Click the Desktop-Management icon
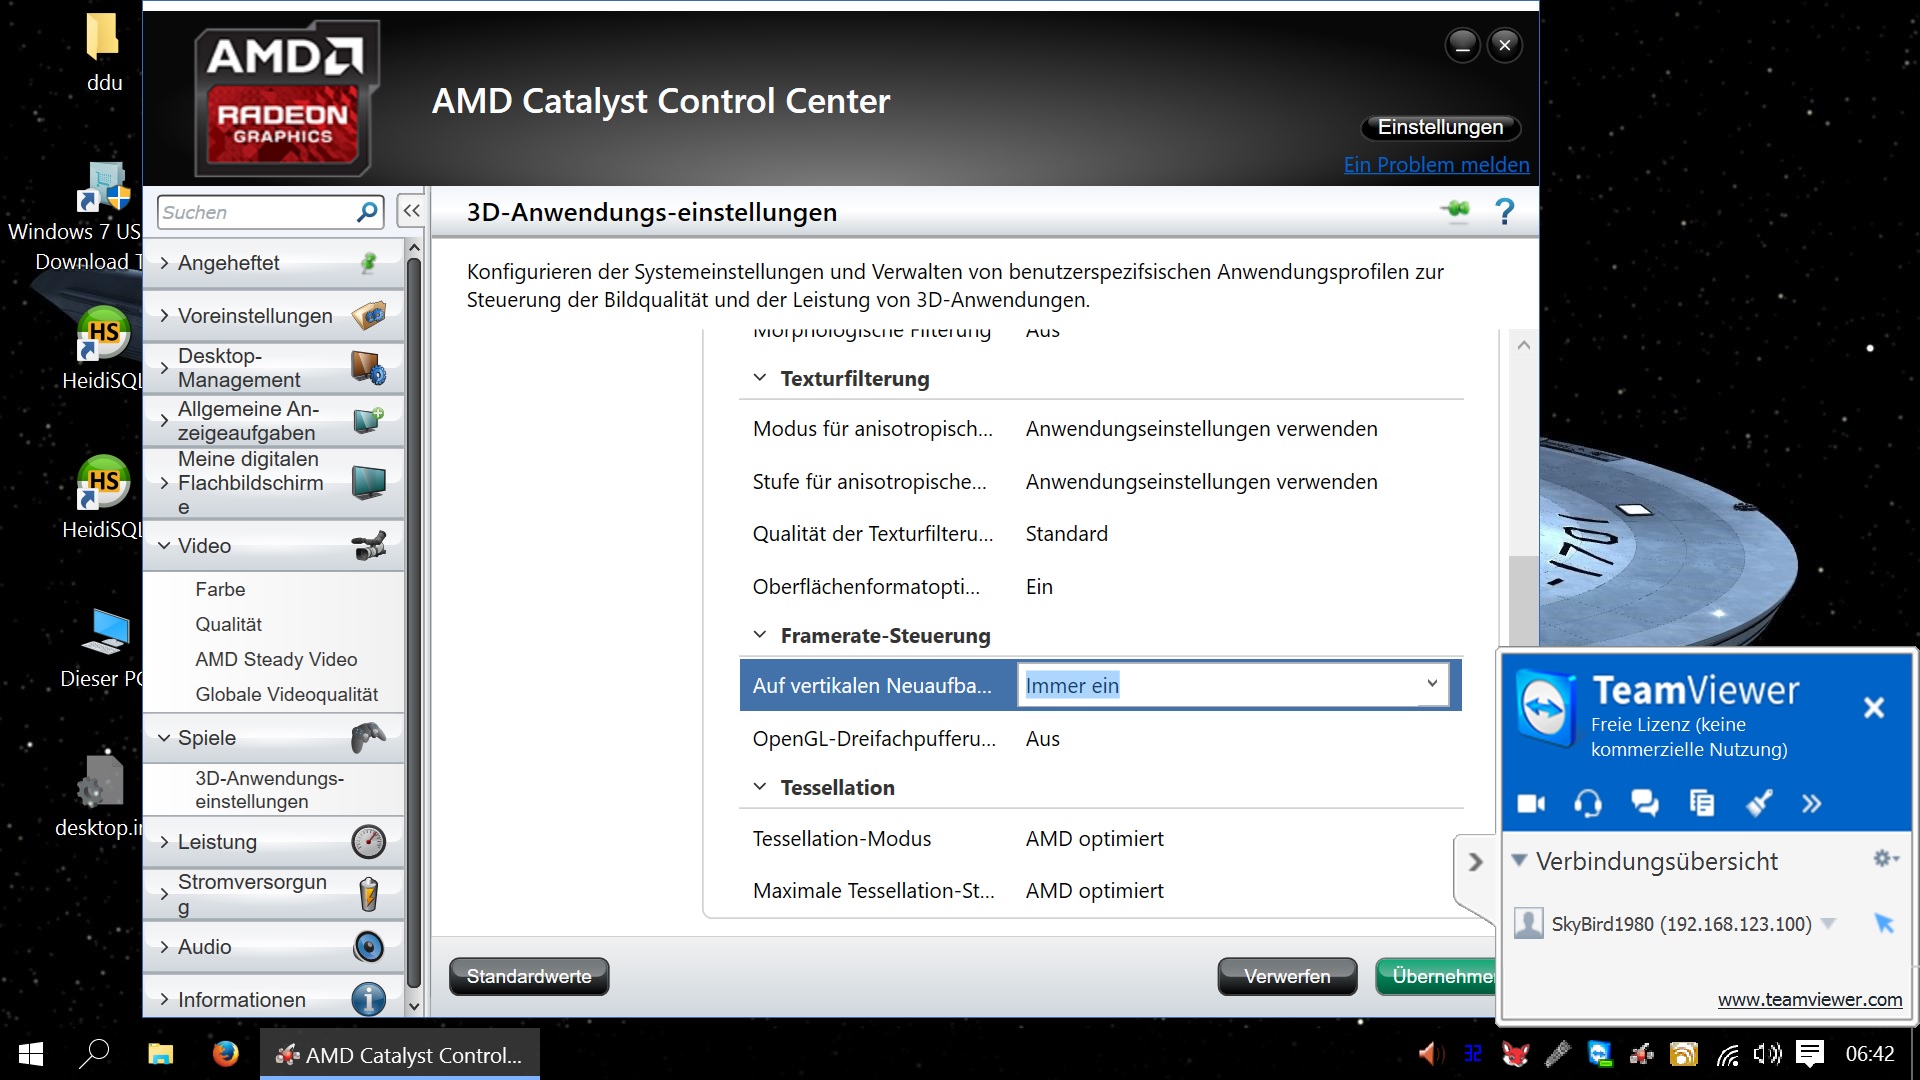Viewport: 1920px width, 1080px height. click(369, 368)
